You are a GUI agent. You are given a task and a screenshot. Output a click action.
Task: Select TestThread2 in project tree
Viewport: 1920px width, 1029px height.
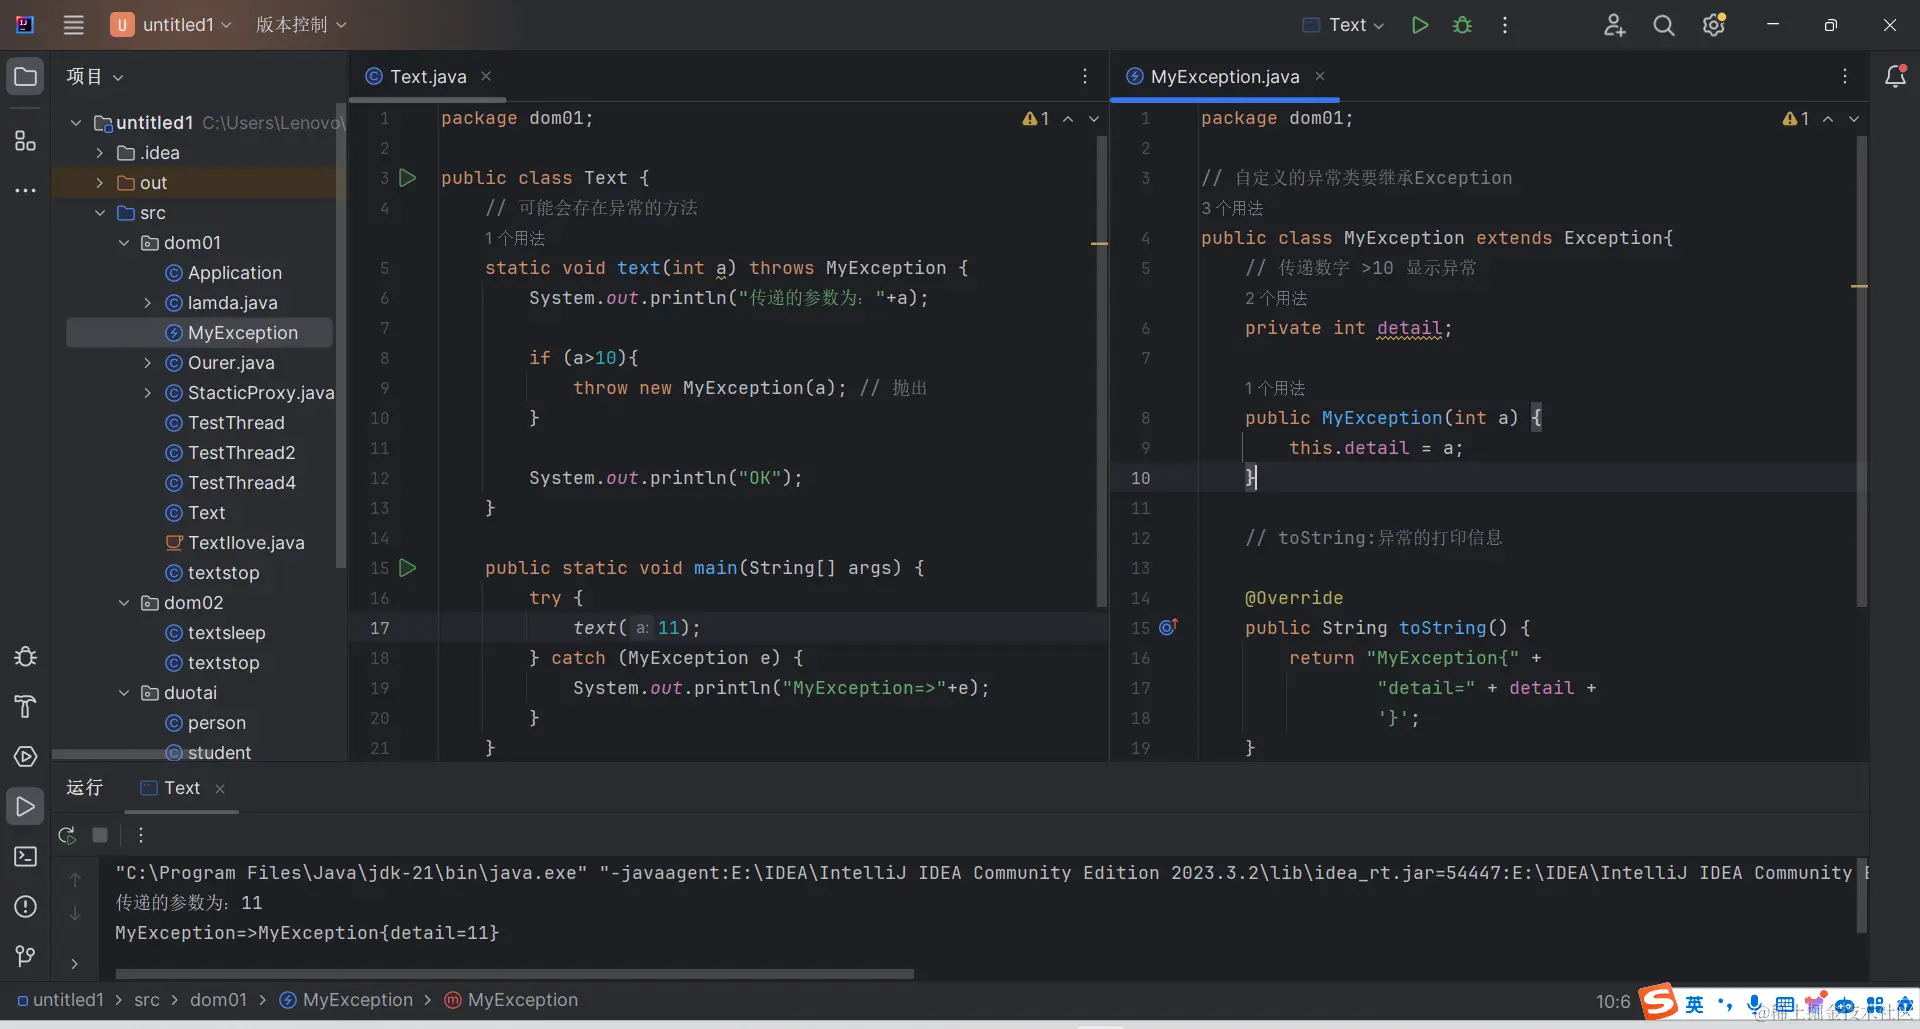coord(230,453)
